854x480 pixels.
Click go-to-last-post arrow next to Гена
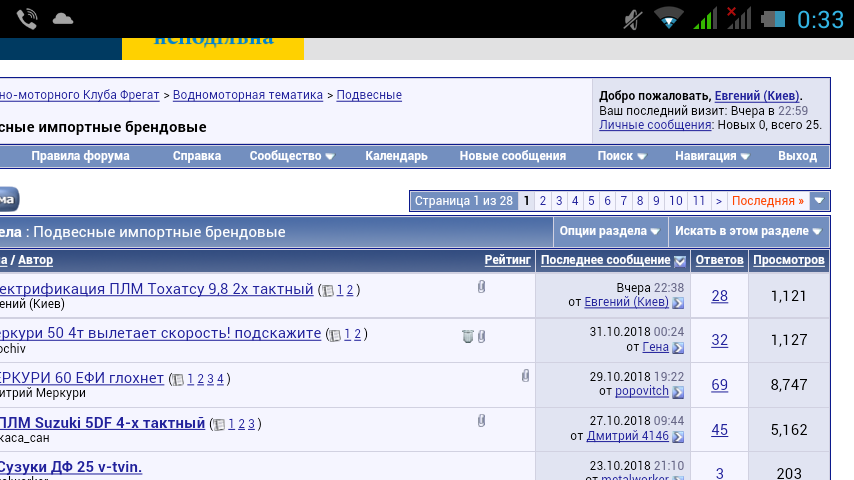(678, 347)
